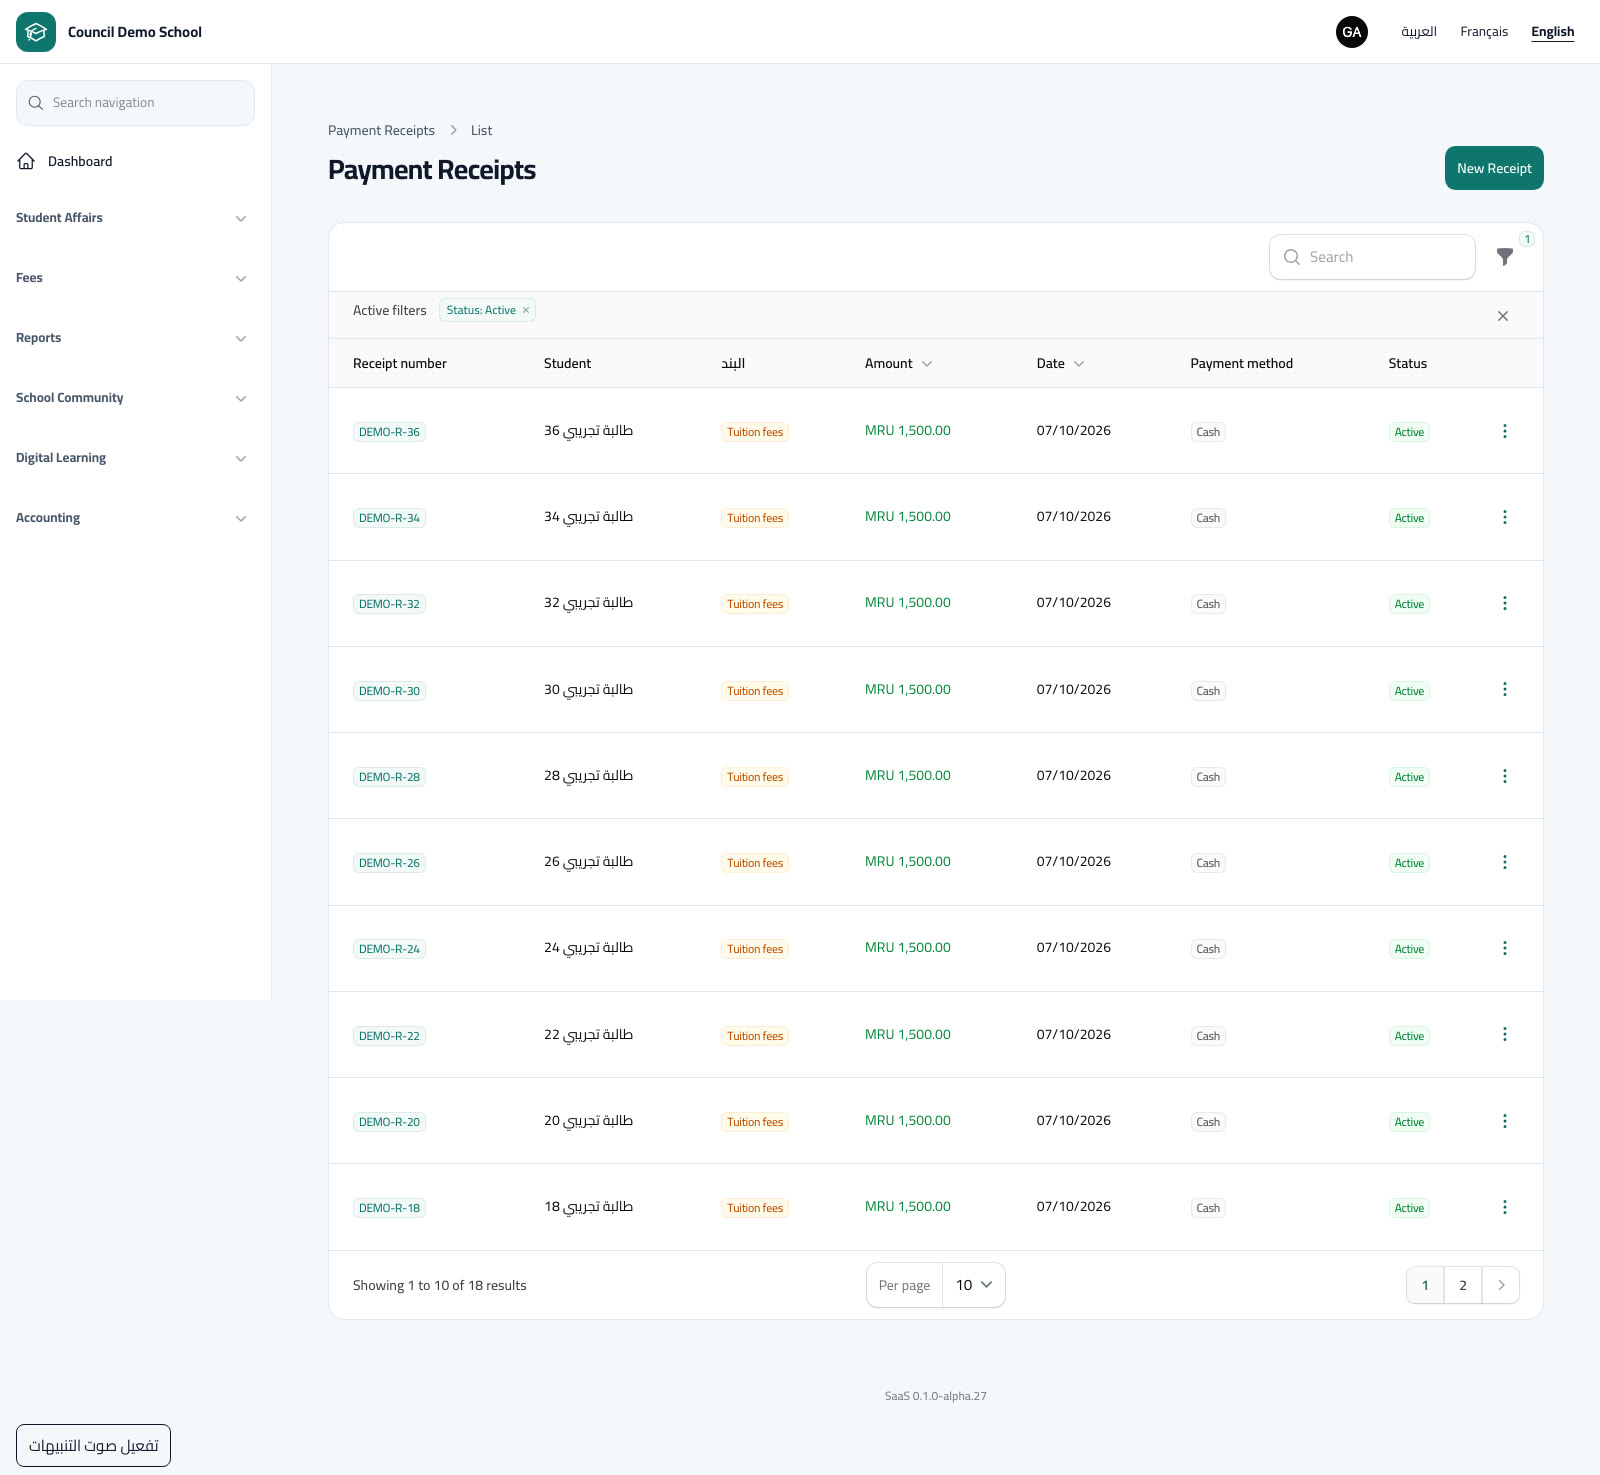1600x1475 pixels.
Task: Click date 07/10/2026 in DEMO-R-26 row
Action: tap(1074, 862)
